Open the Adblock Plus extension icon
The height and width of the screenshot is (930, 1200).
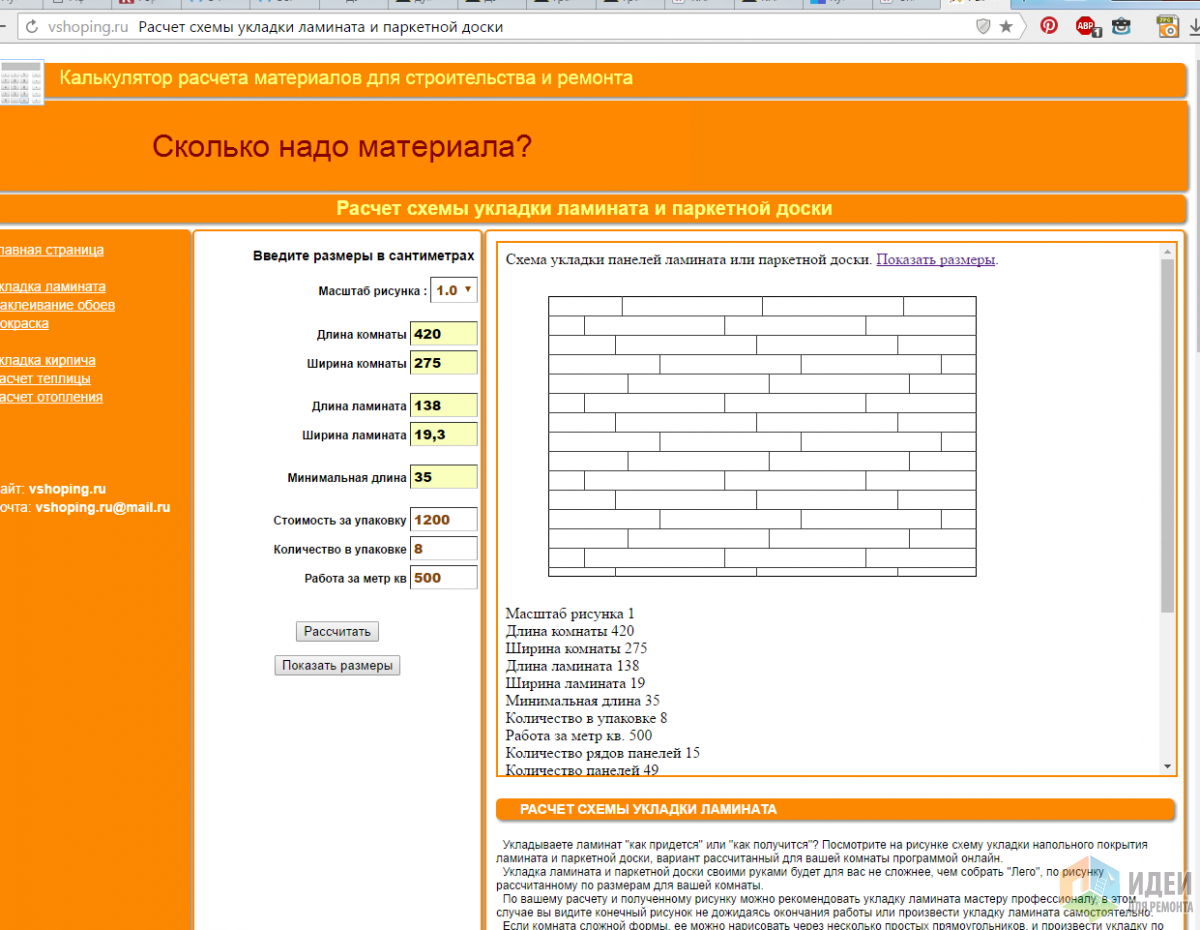pos(1087,27)
